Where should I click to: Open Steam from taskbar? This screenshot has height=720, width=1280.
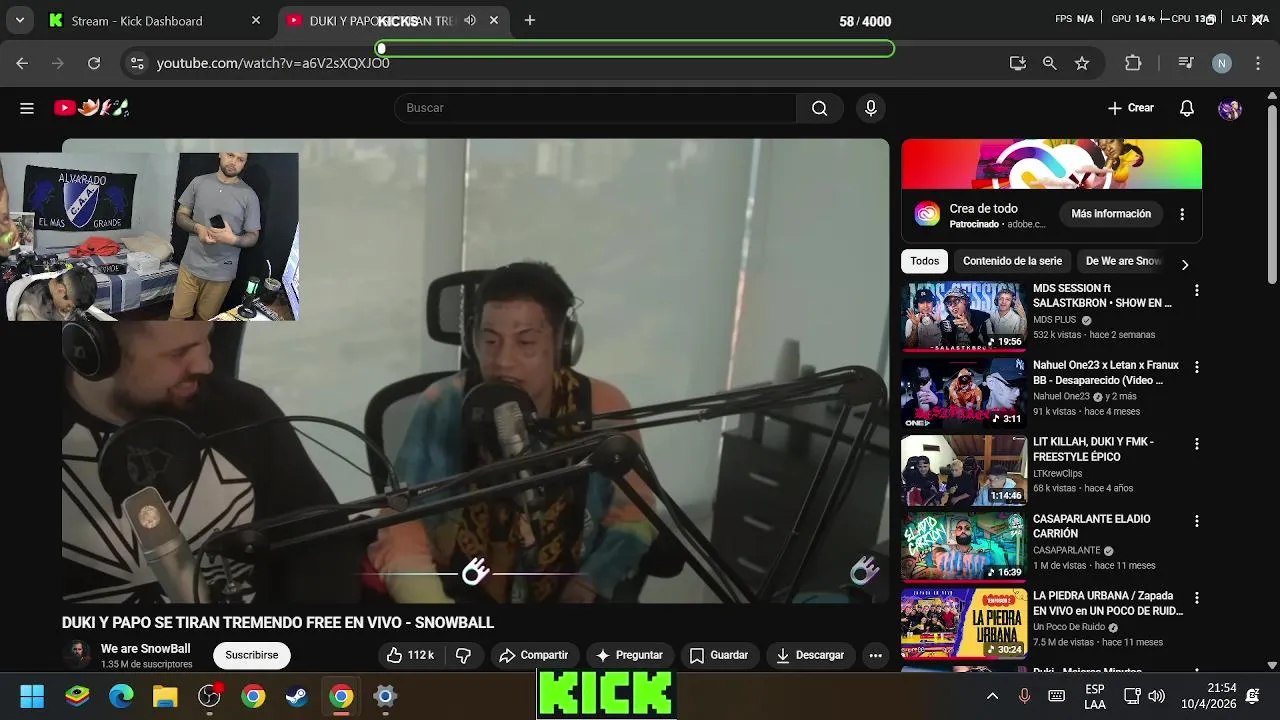pyautogui.click(x=297, y=696)
